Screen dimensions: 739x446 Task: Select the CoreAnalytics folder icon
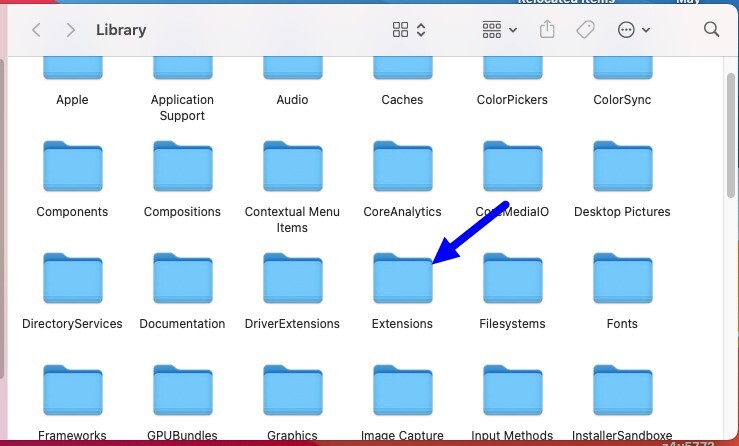(x=402, y=166)
